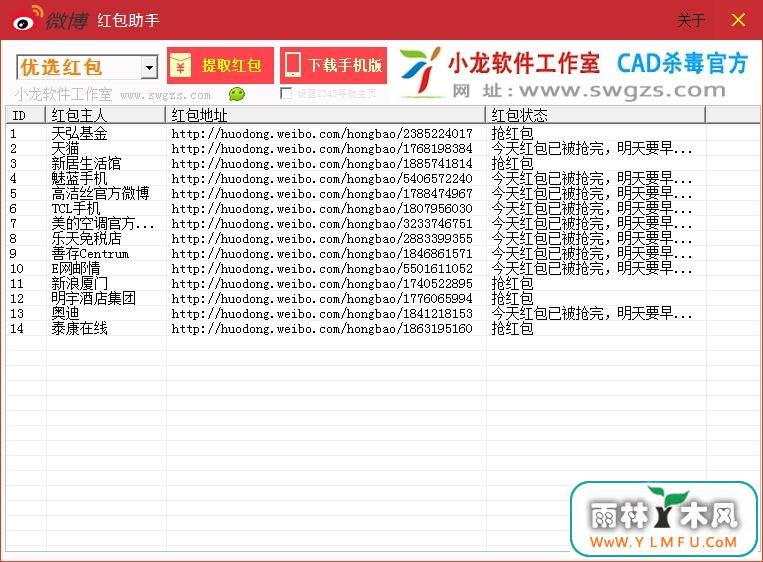Image resolution: width=763 pixels, height=562 pixels.
Task: Click the ID cell 14
Action: pos(17,329)
